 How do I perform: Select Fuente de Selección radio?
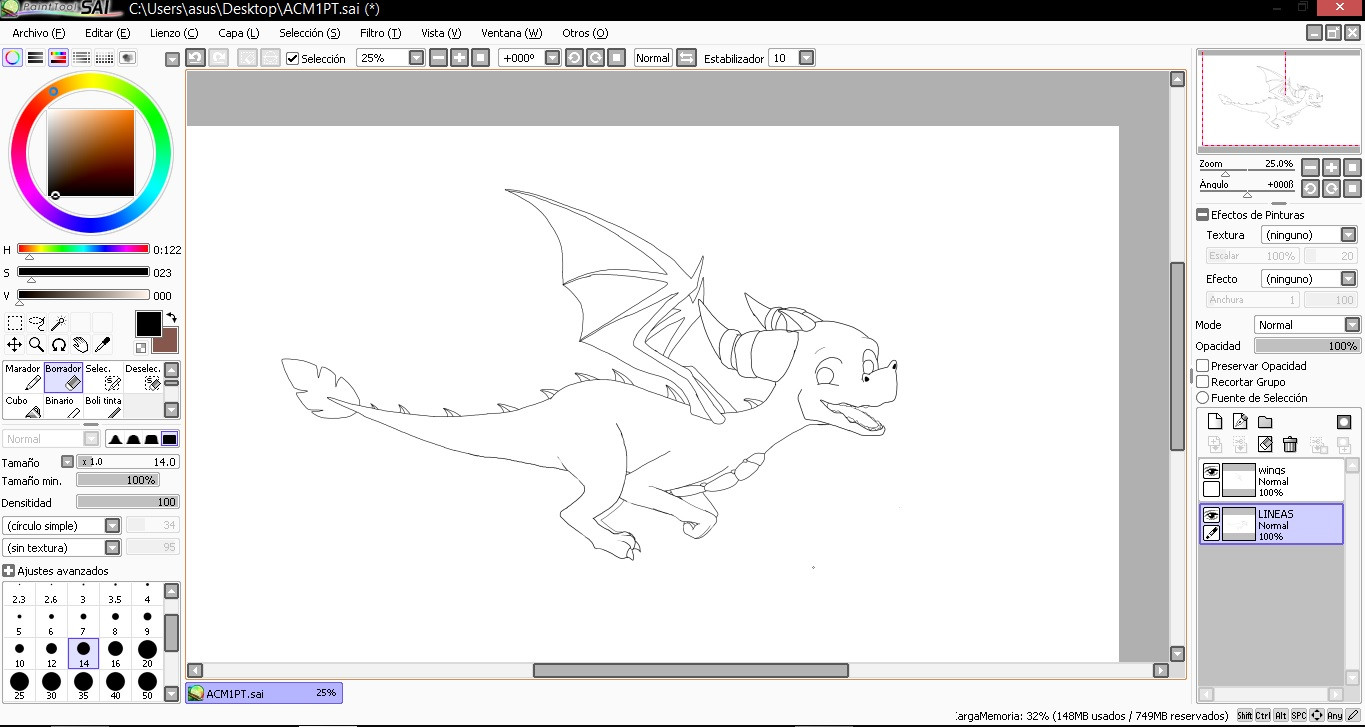pyautogui.click(x=1203, y=398)
